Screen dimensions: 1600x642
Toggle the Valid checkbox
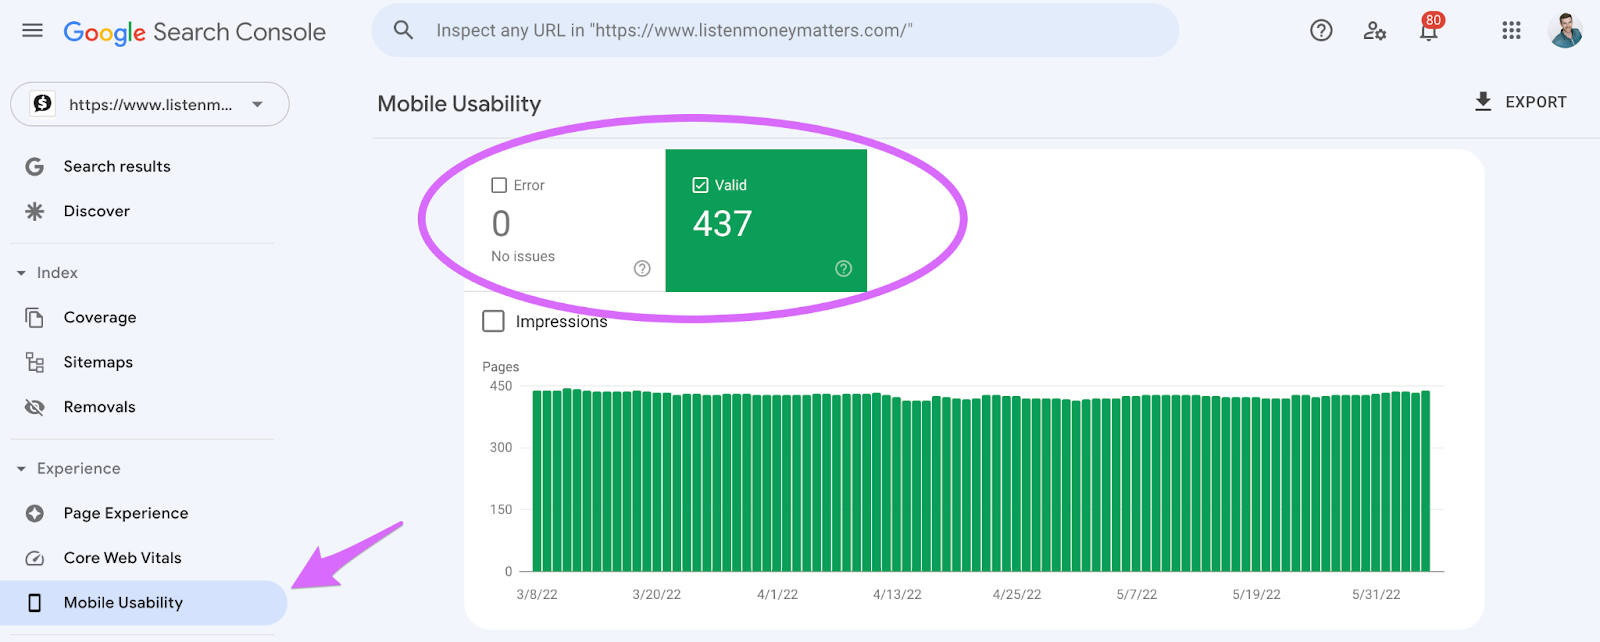point(700,185)
